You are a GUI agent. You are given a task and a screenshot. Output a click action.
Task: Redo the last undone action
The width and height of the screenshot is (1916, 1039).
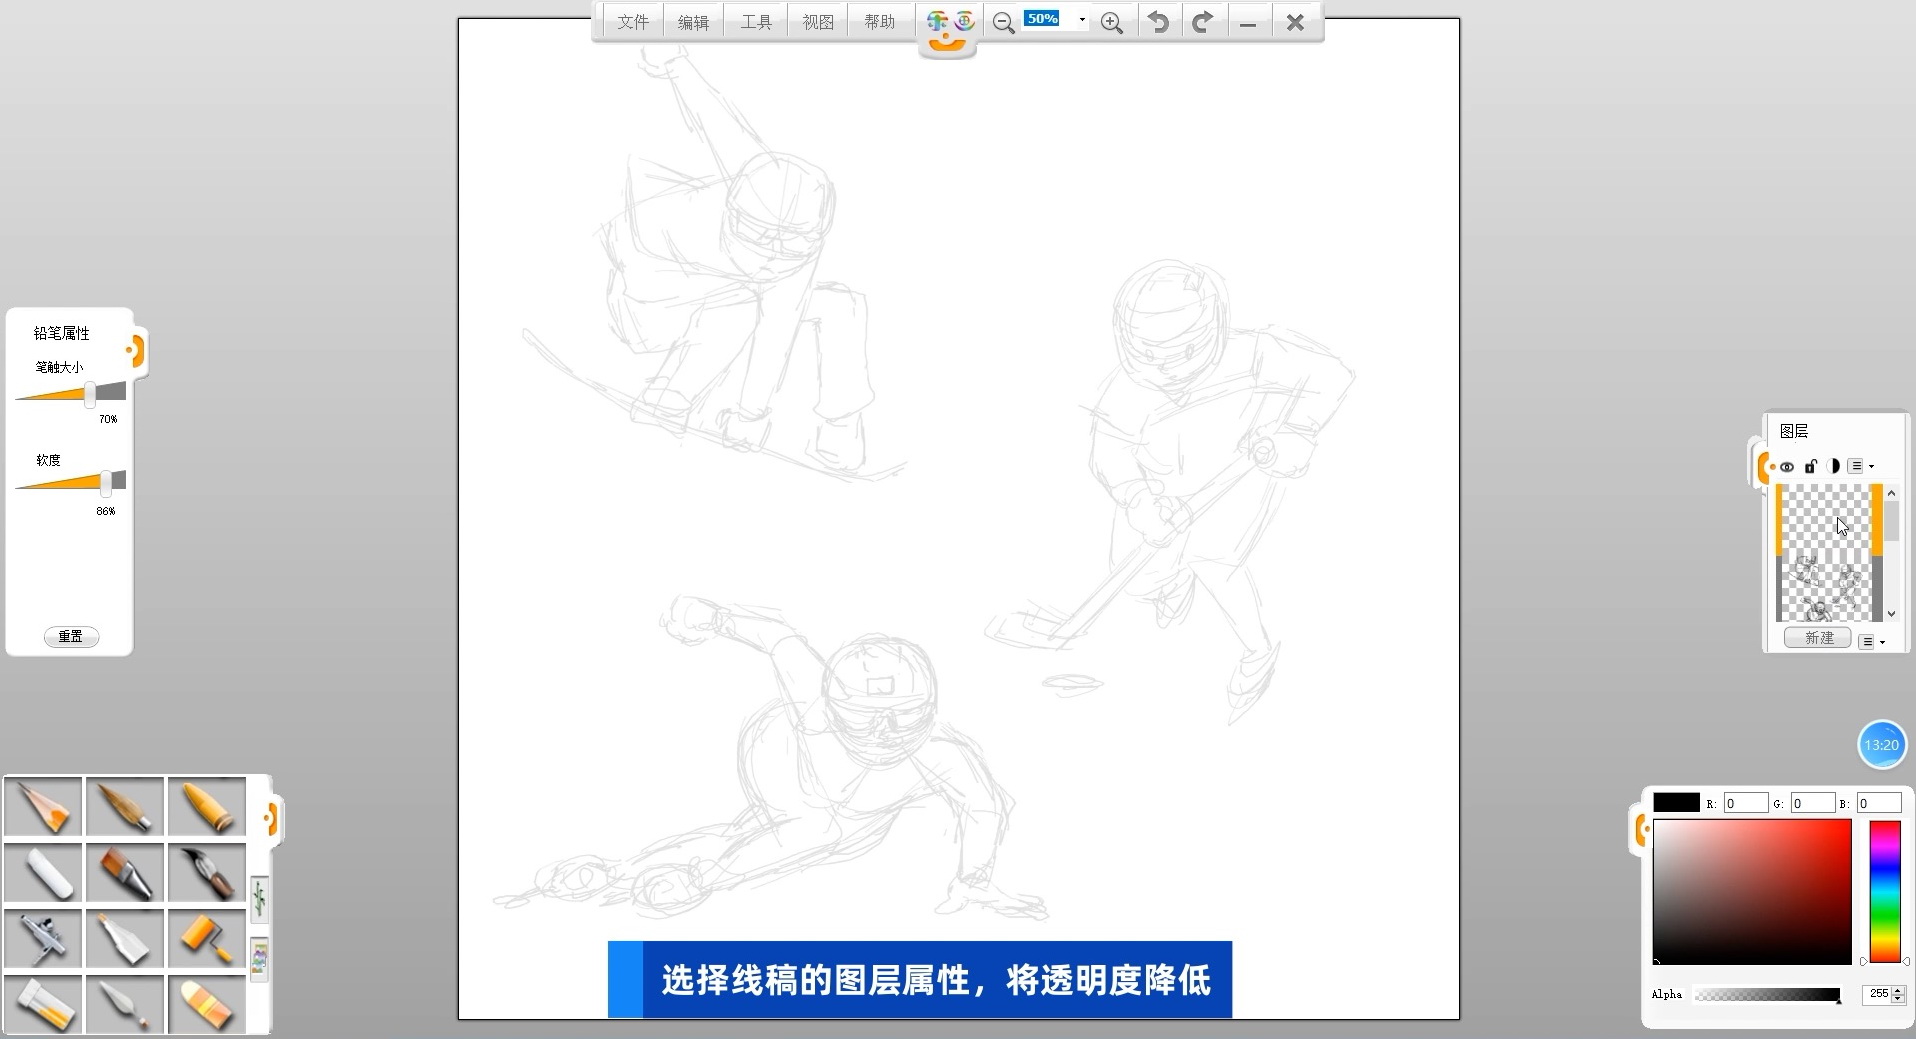coord(1203,22)
